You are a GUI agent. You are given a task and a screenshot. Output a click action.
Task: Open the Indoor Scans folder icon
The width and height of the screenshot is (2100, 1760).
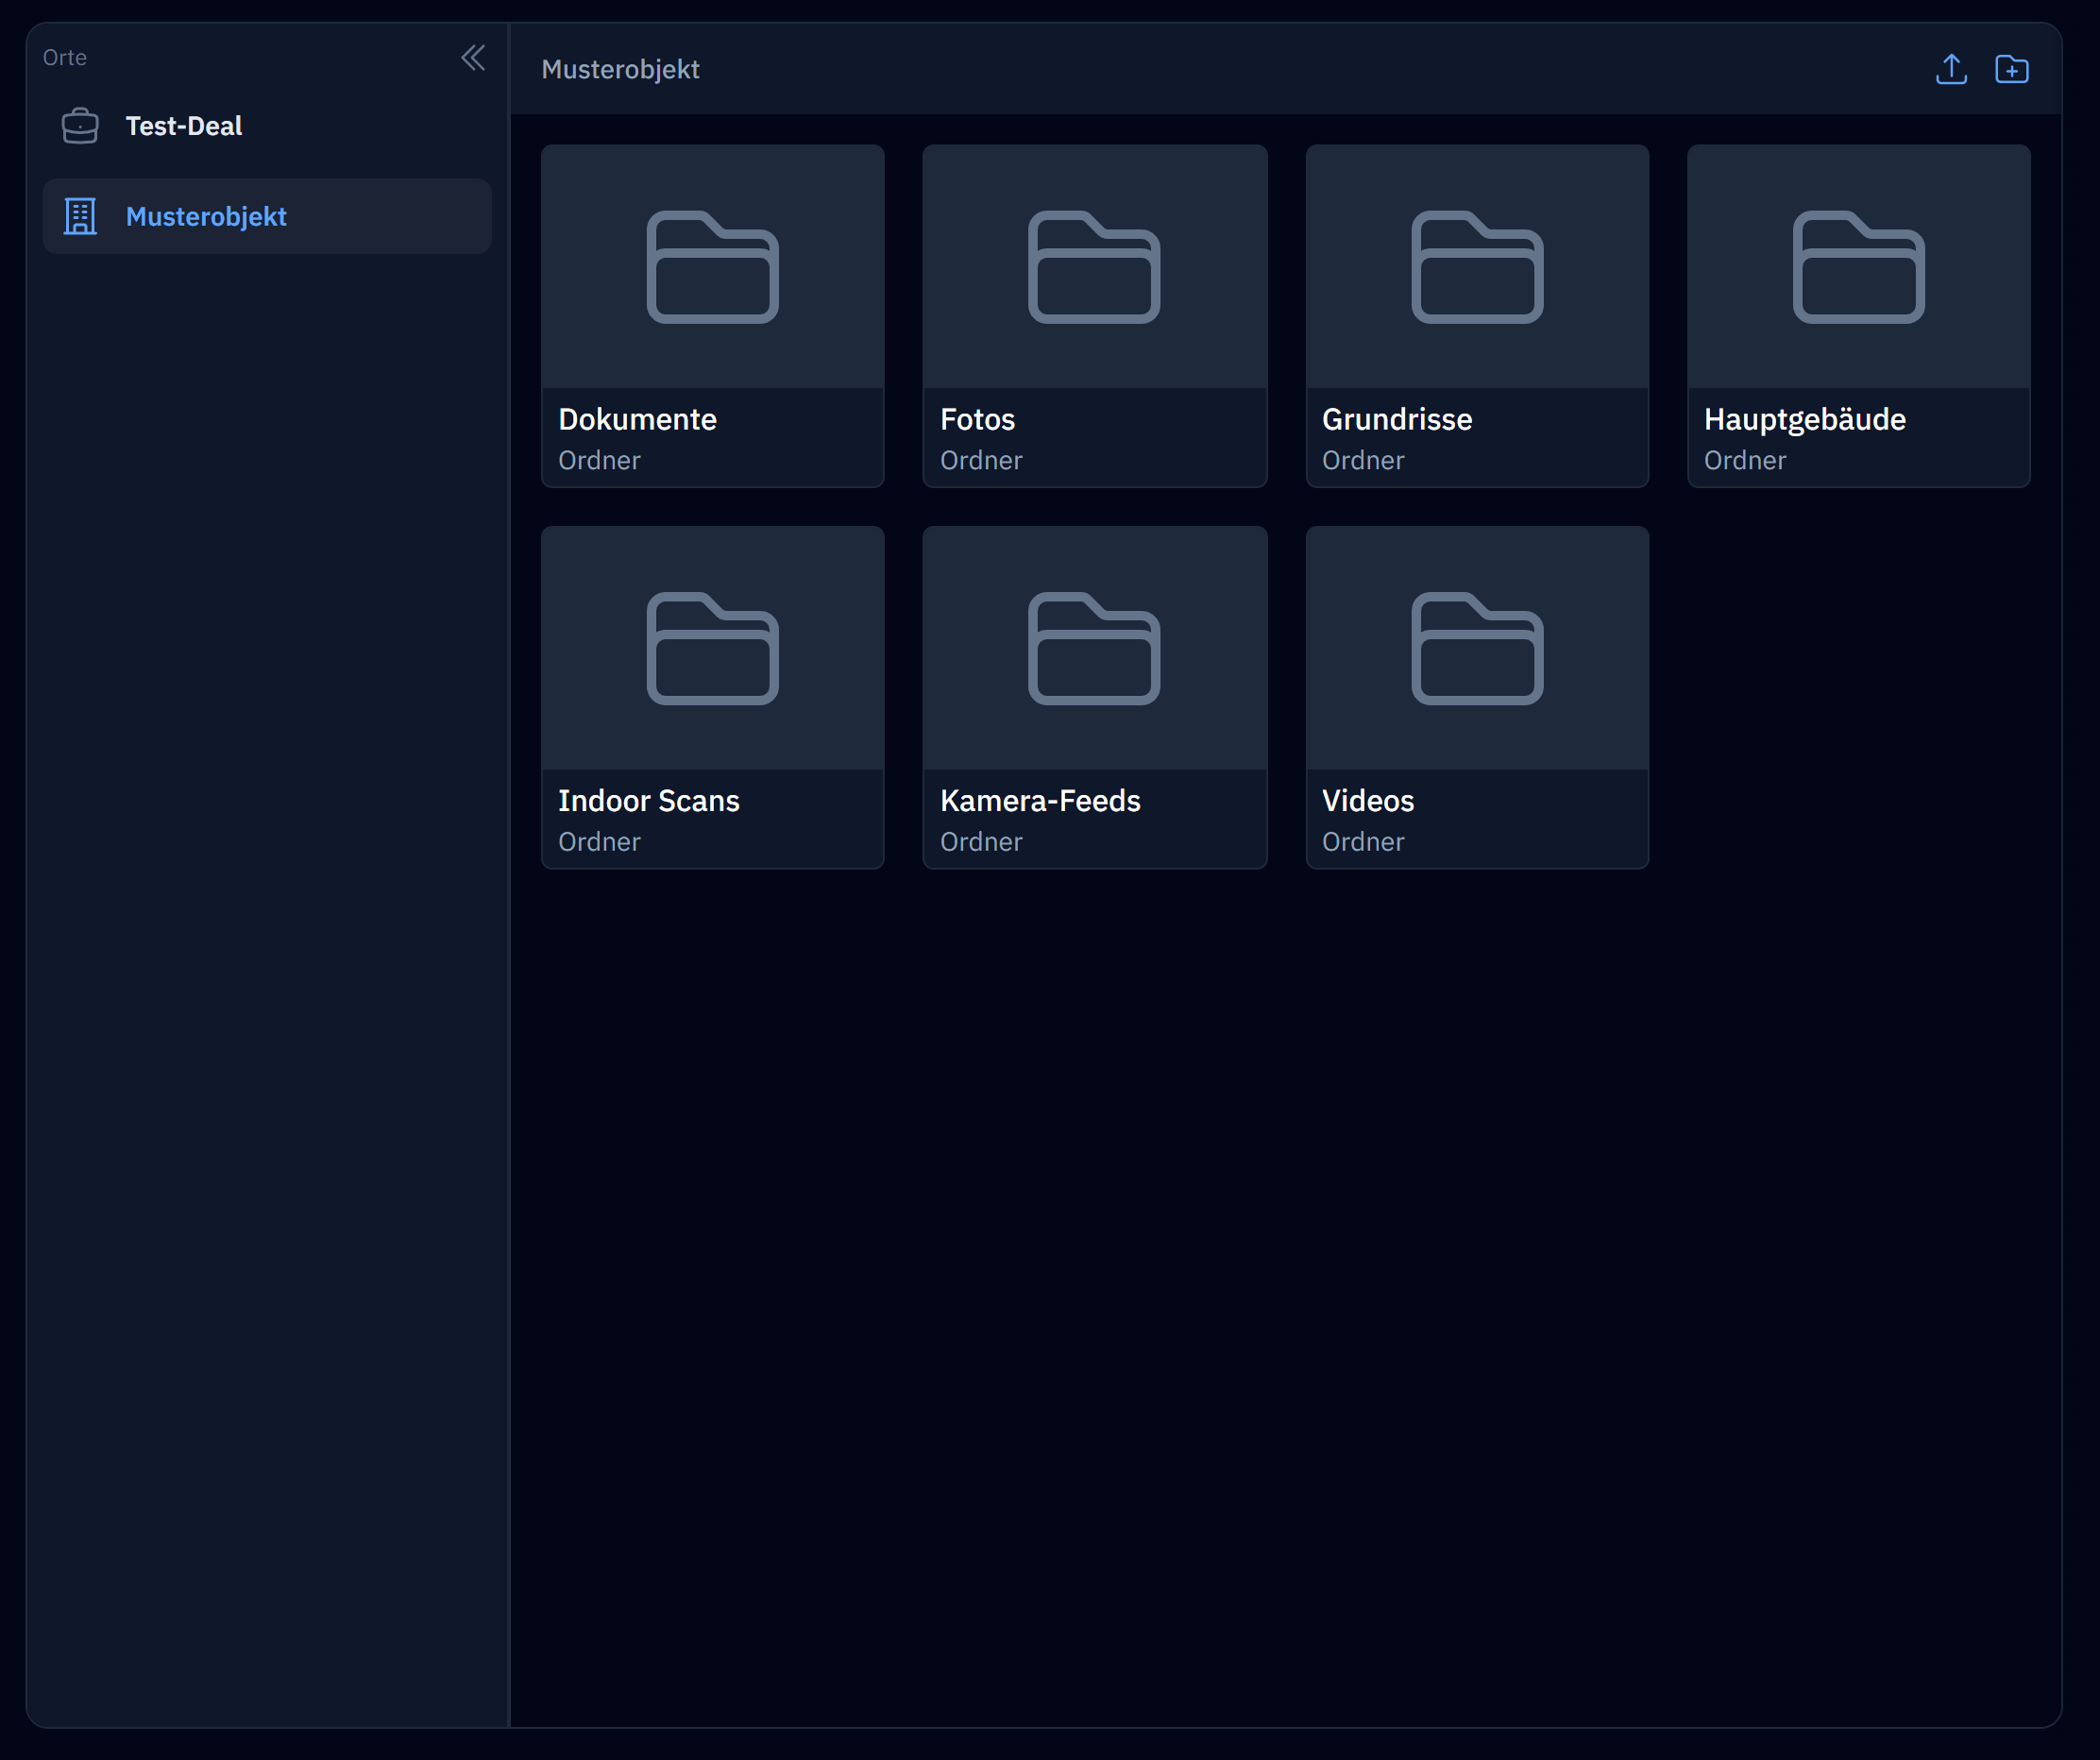712,648
